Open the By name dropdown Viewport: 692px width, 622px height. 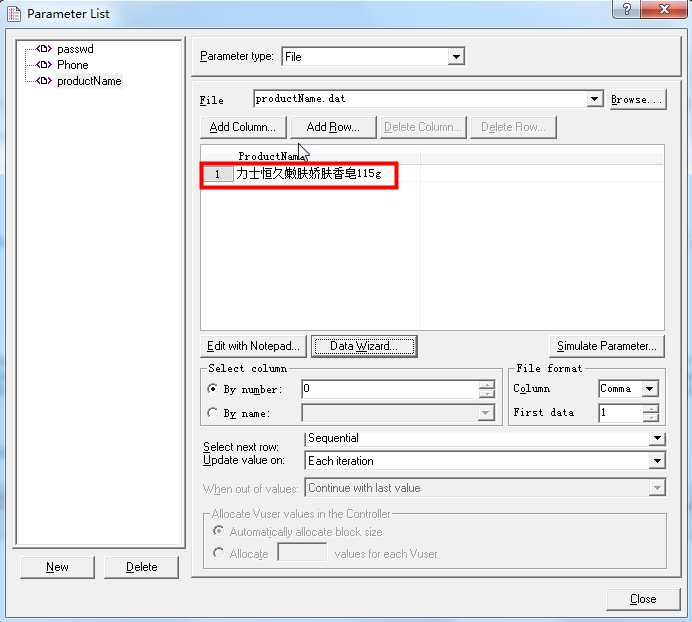(485, 413)
